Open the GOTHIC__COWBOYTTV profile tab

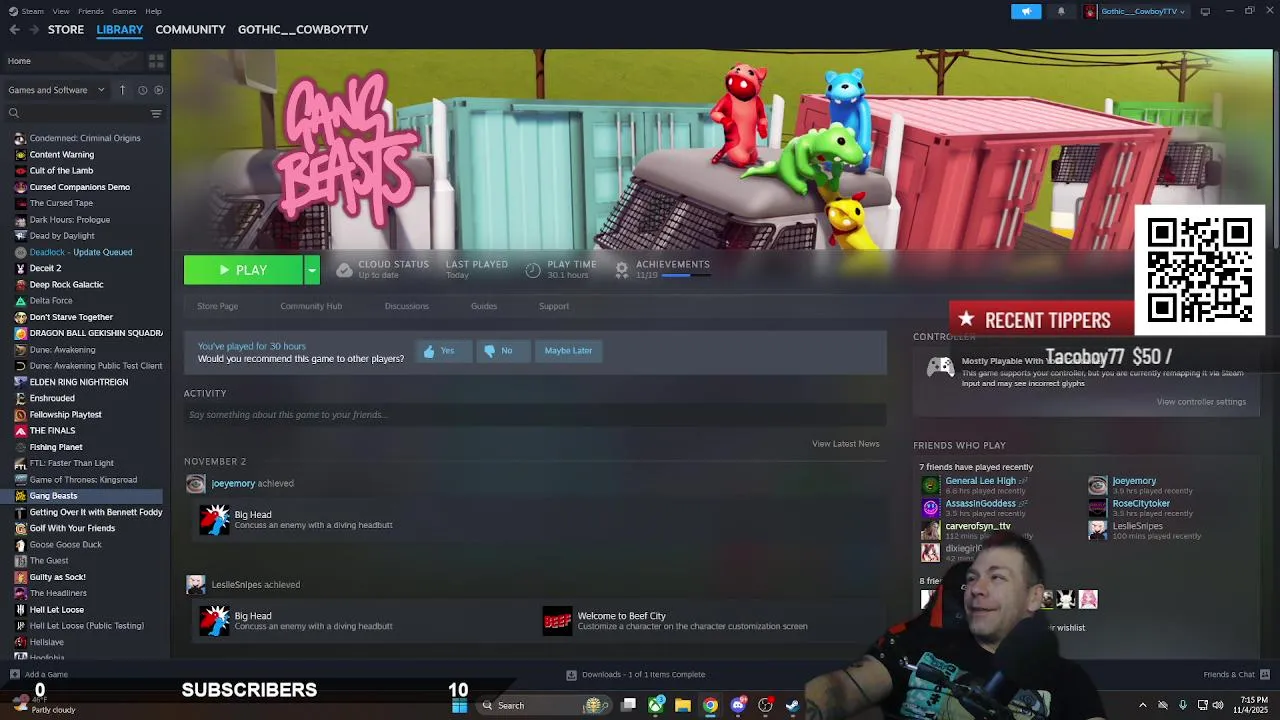coord(303,29)
